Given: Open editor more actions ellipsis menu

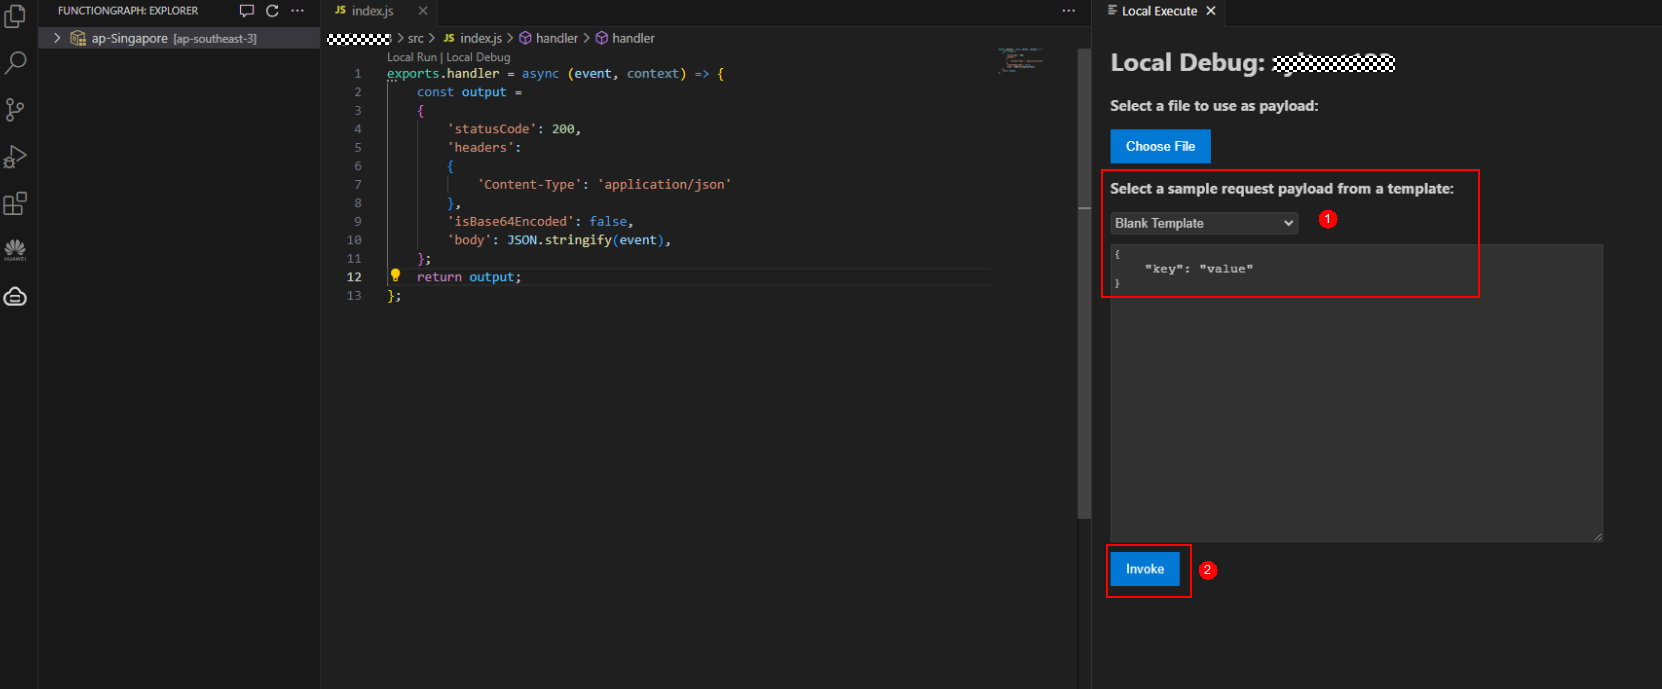Looking at the screenshot, I should tap(1068, 11).
